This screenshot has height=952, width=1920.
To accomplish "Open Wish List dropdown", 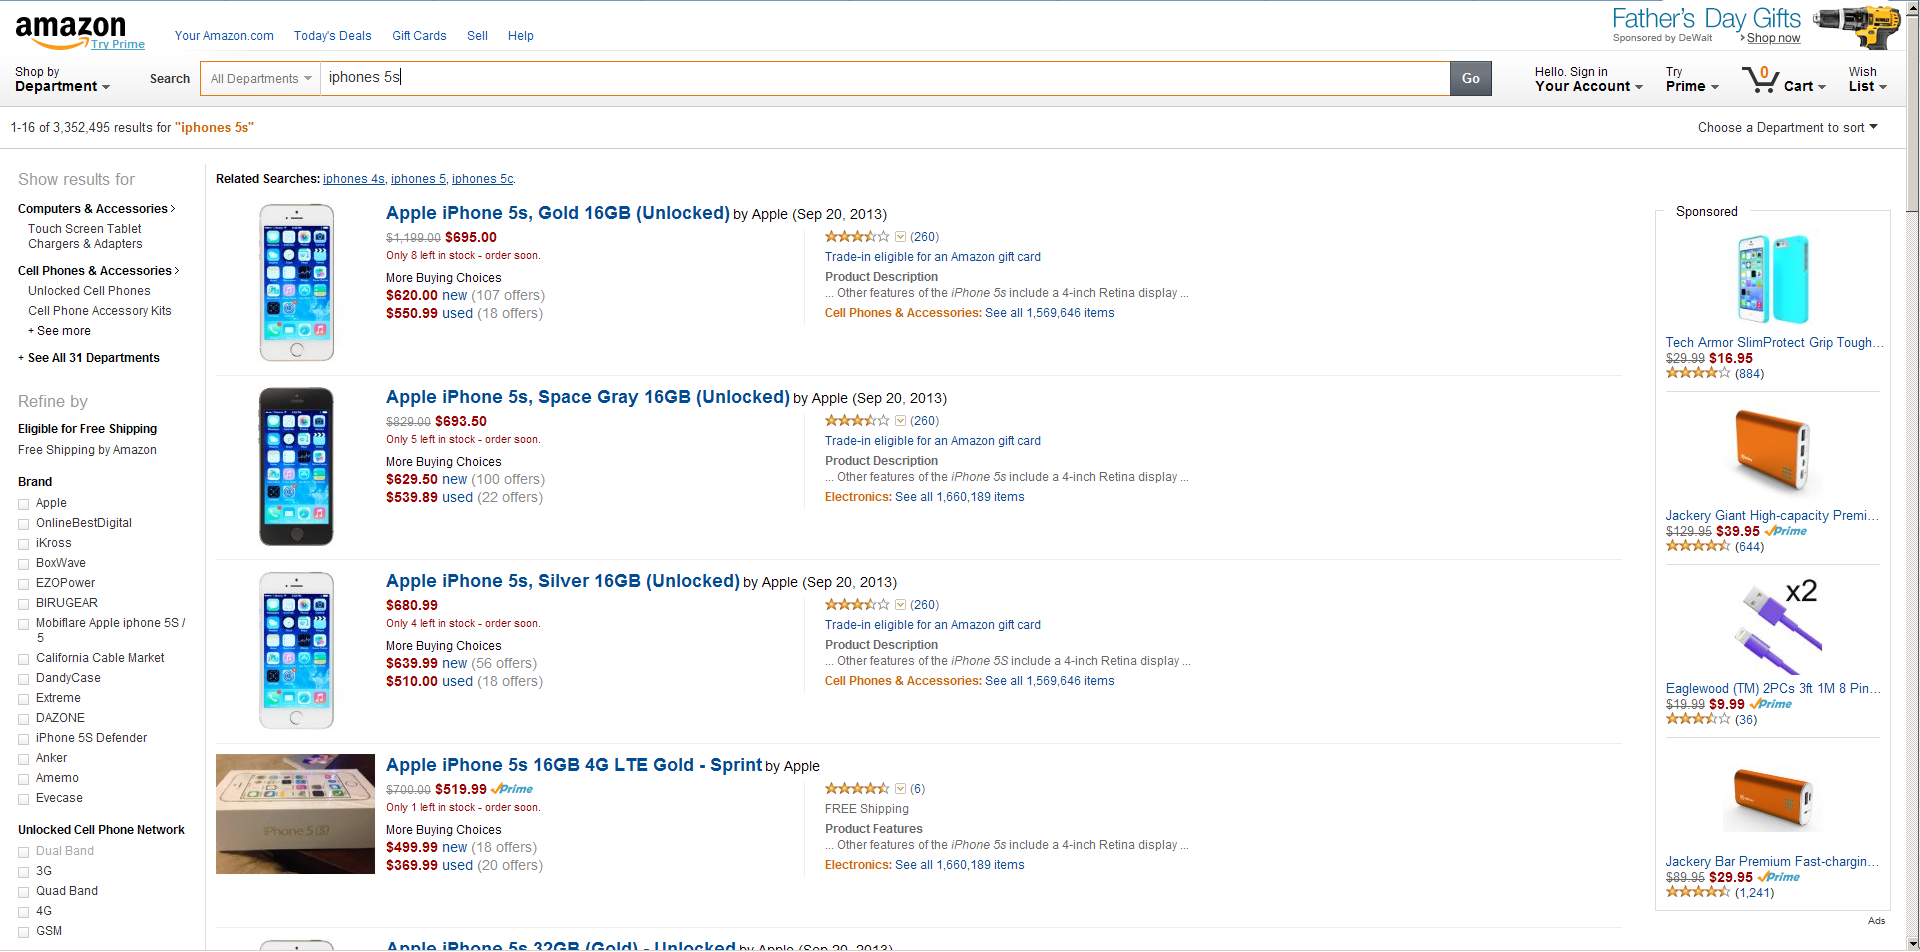I will (x=1867, y=79).
